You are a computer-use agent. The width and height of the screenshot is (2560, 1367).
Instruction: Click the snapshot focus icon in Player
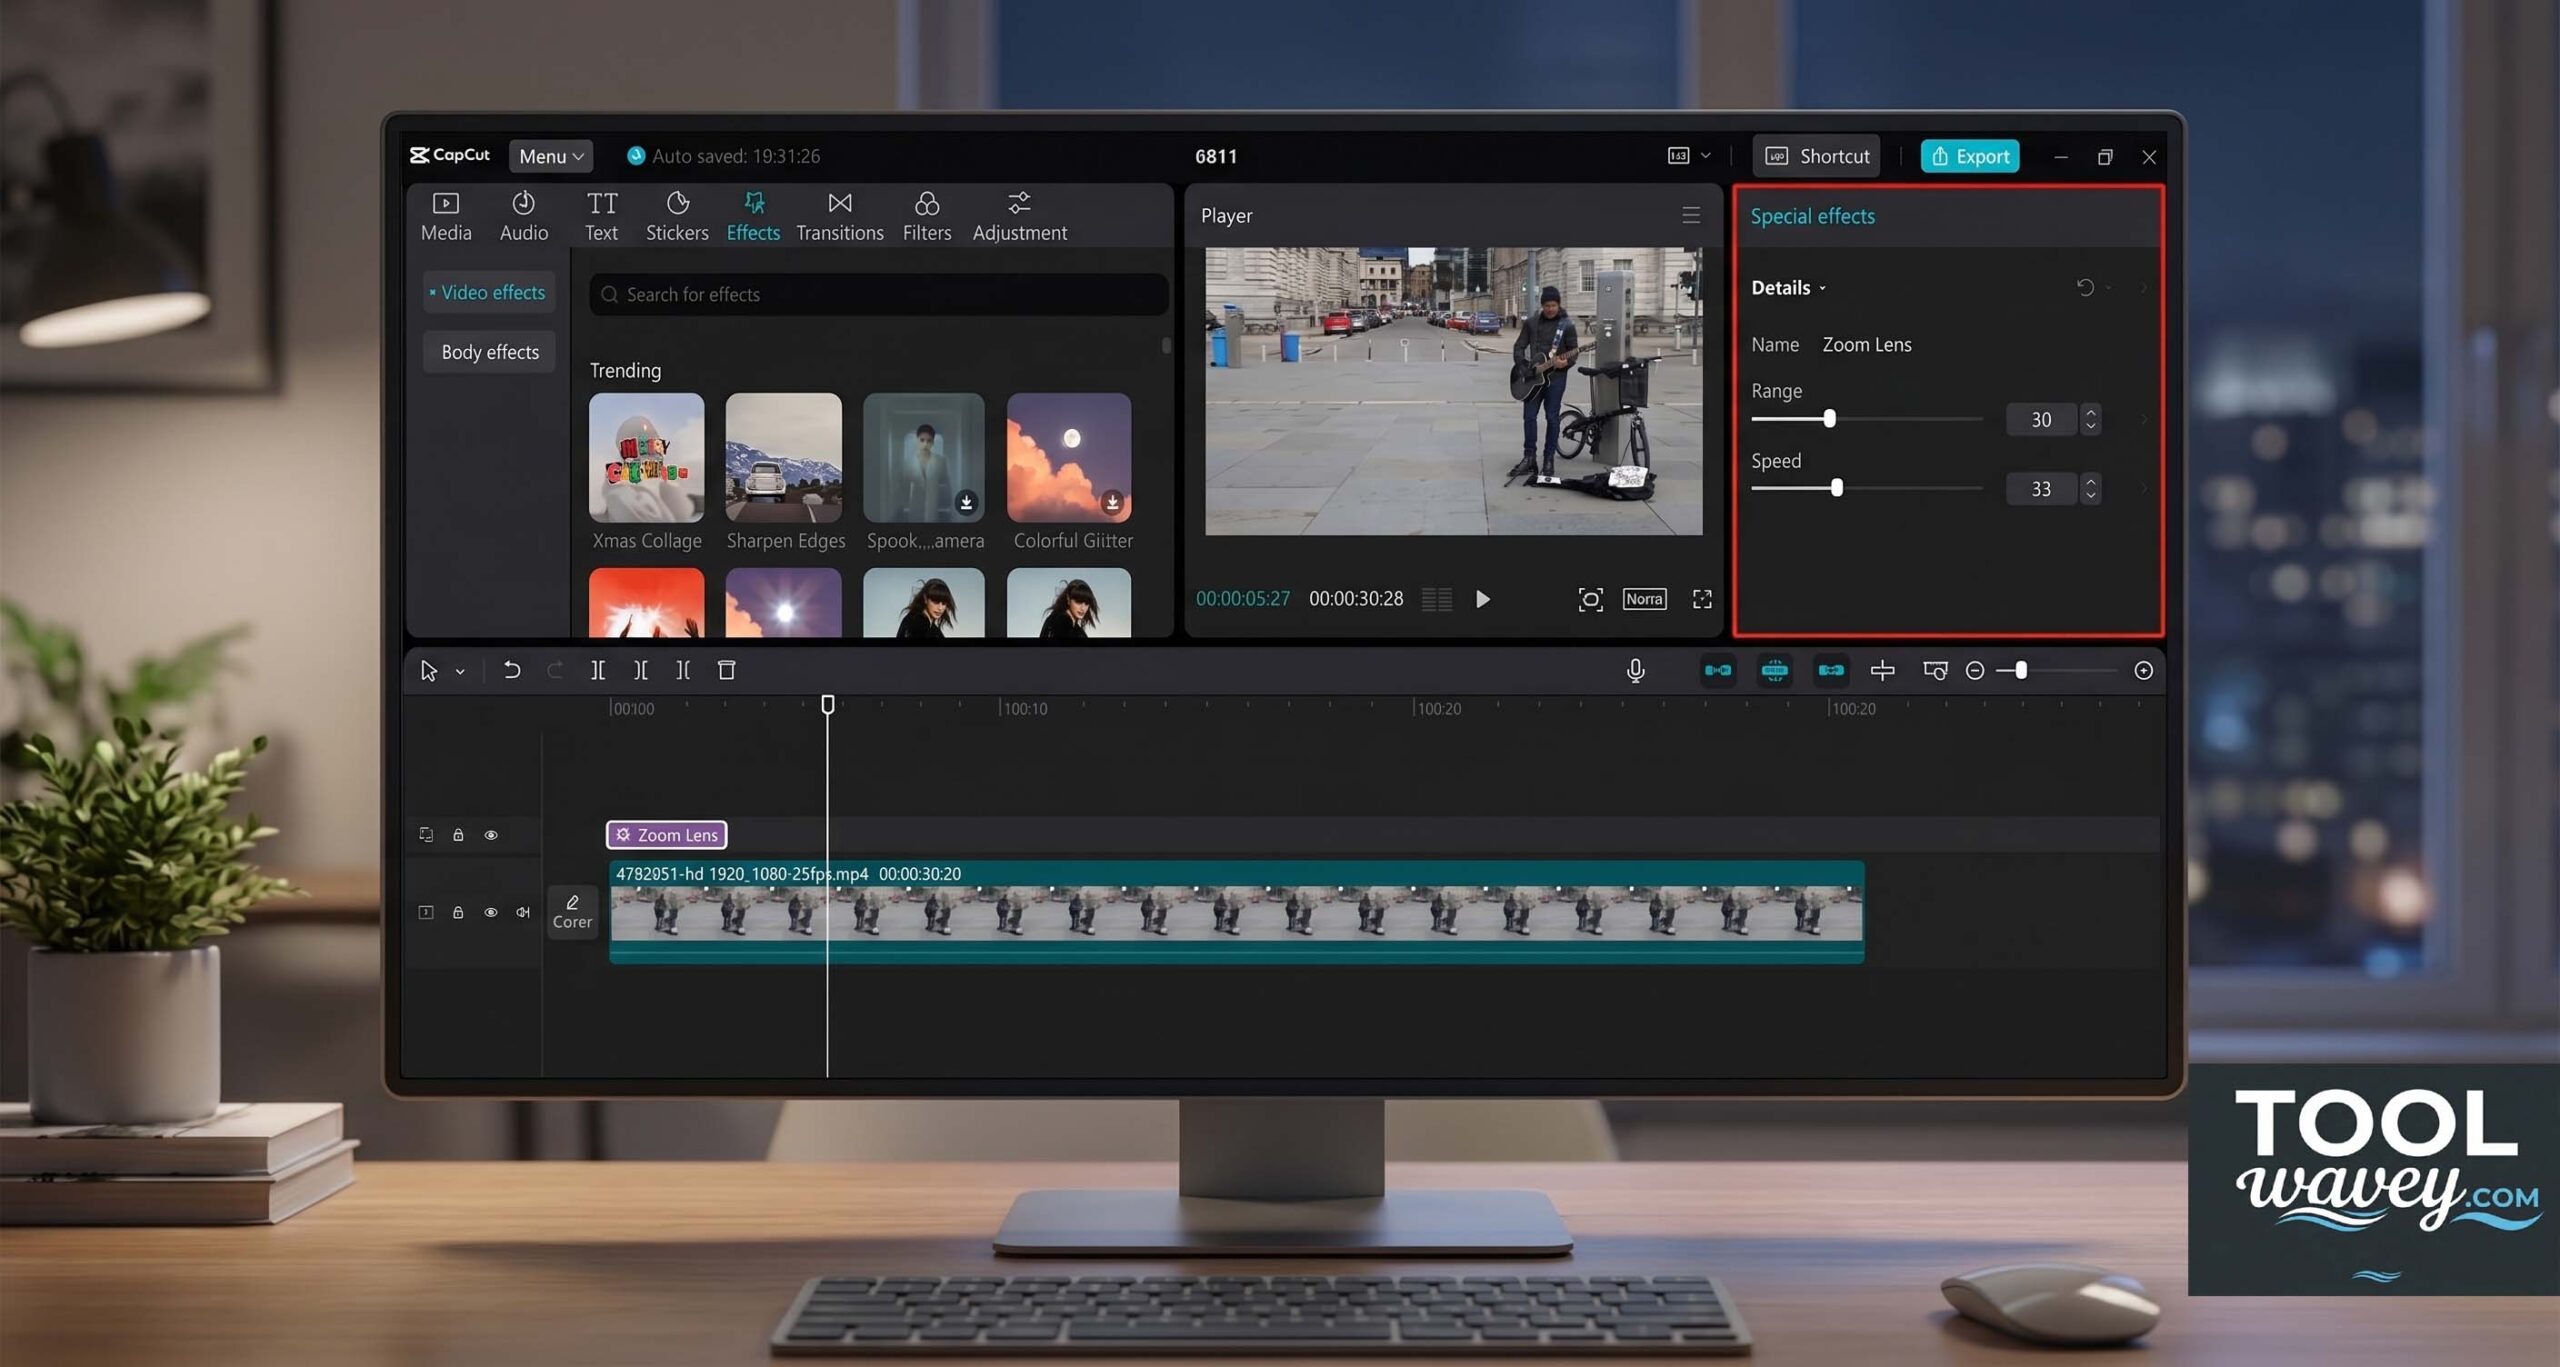tap(1590, 599)
